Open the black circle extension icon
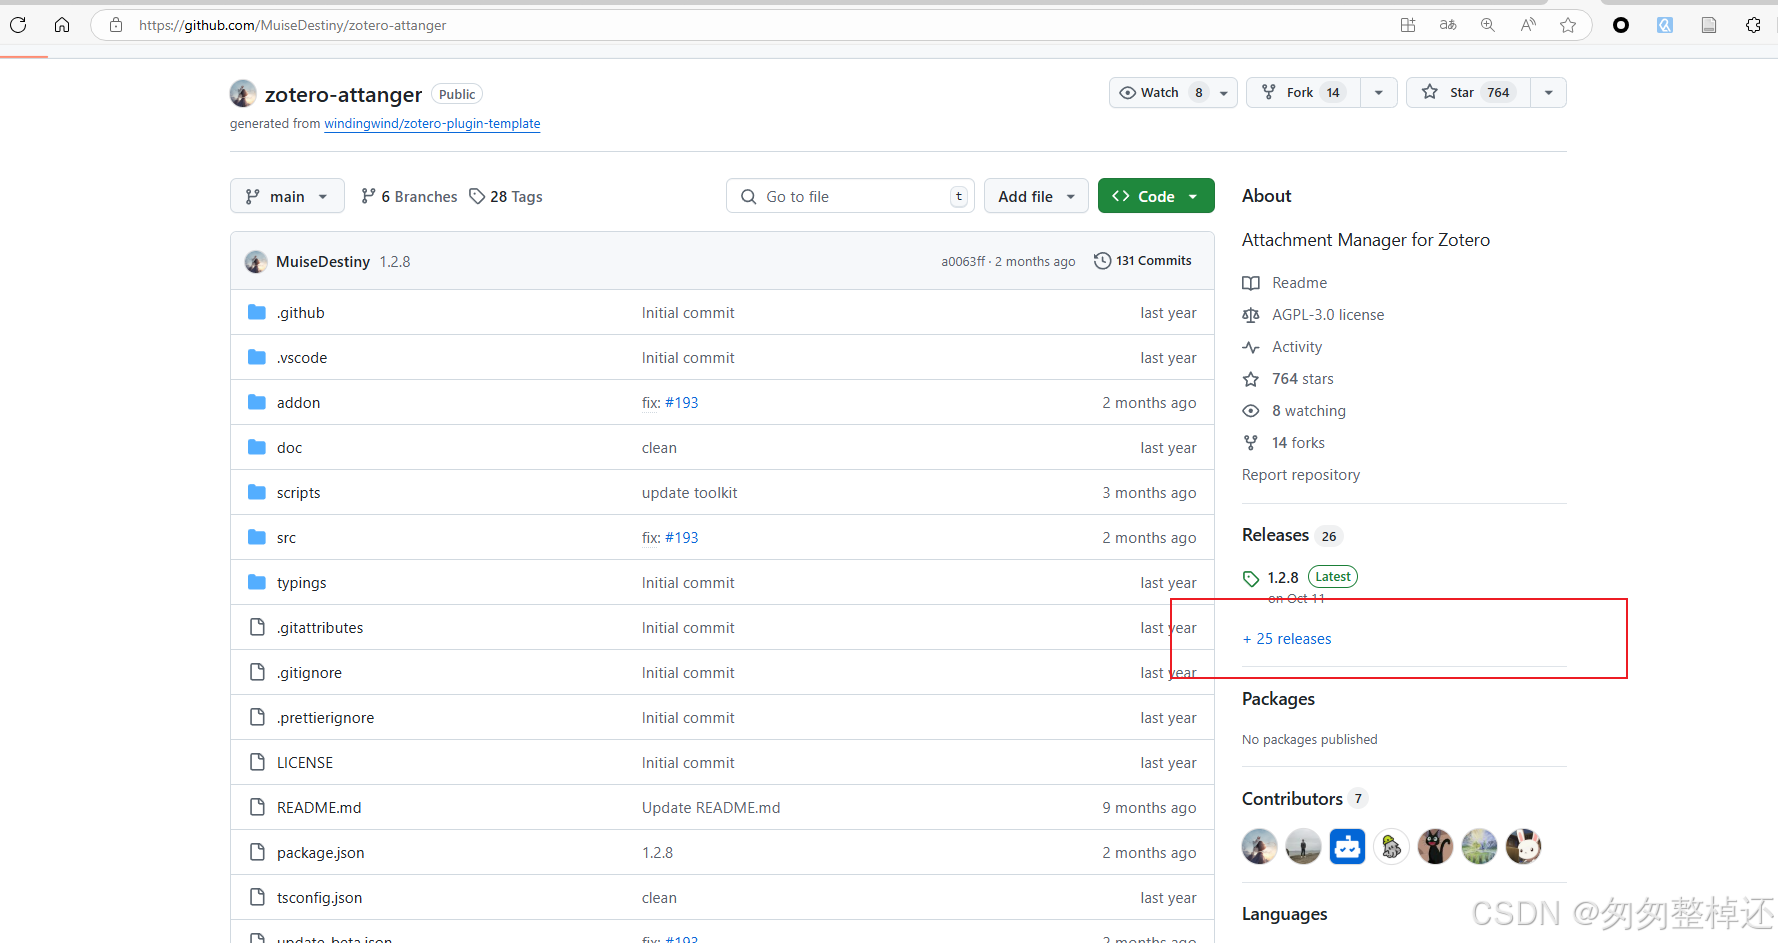This screenshot has height=943, width=1778. point(1621,25)
